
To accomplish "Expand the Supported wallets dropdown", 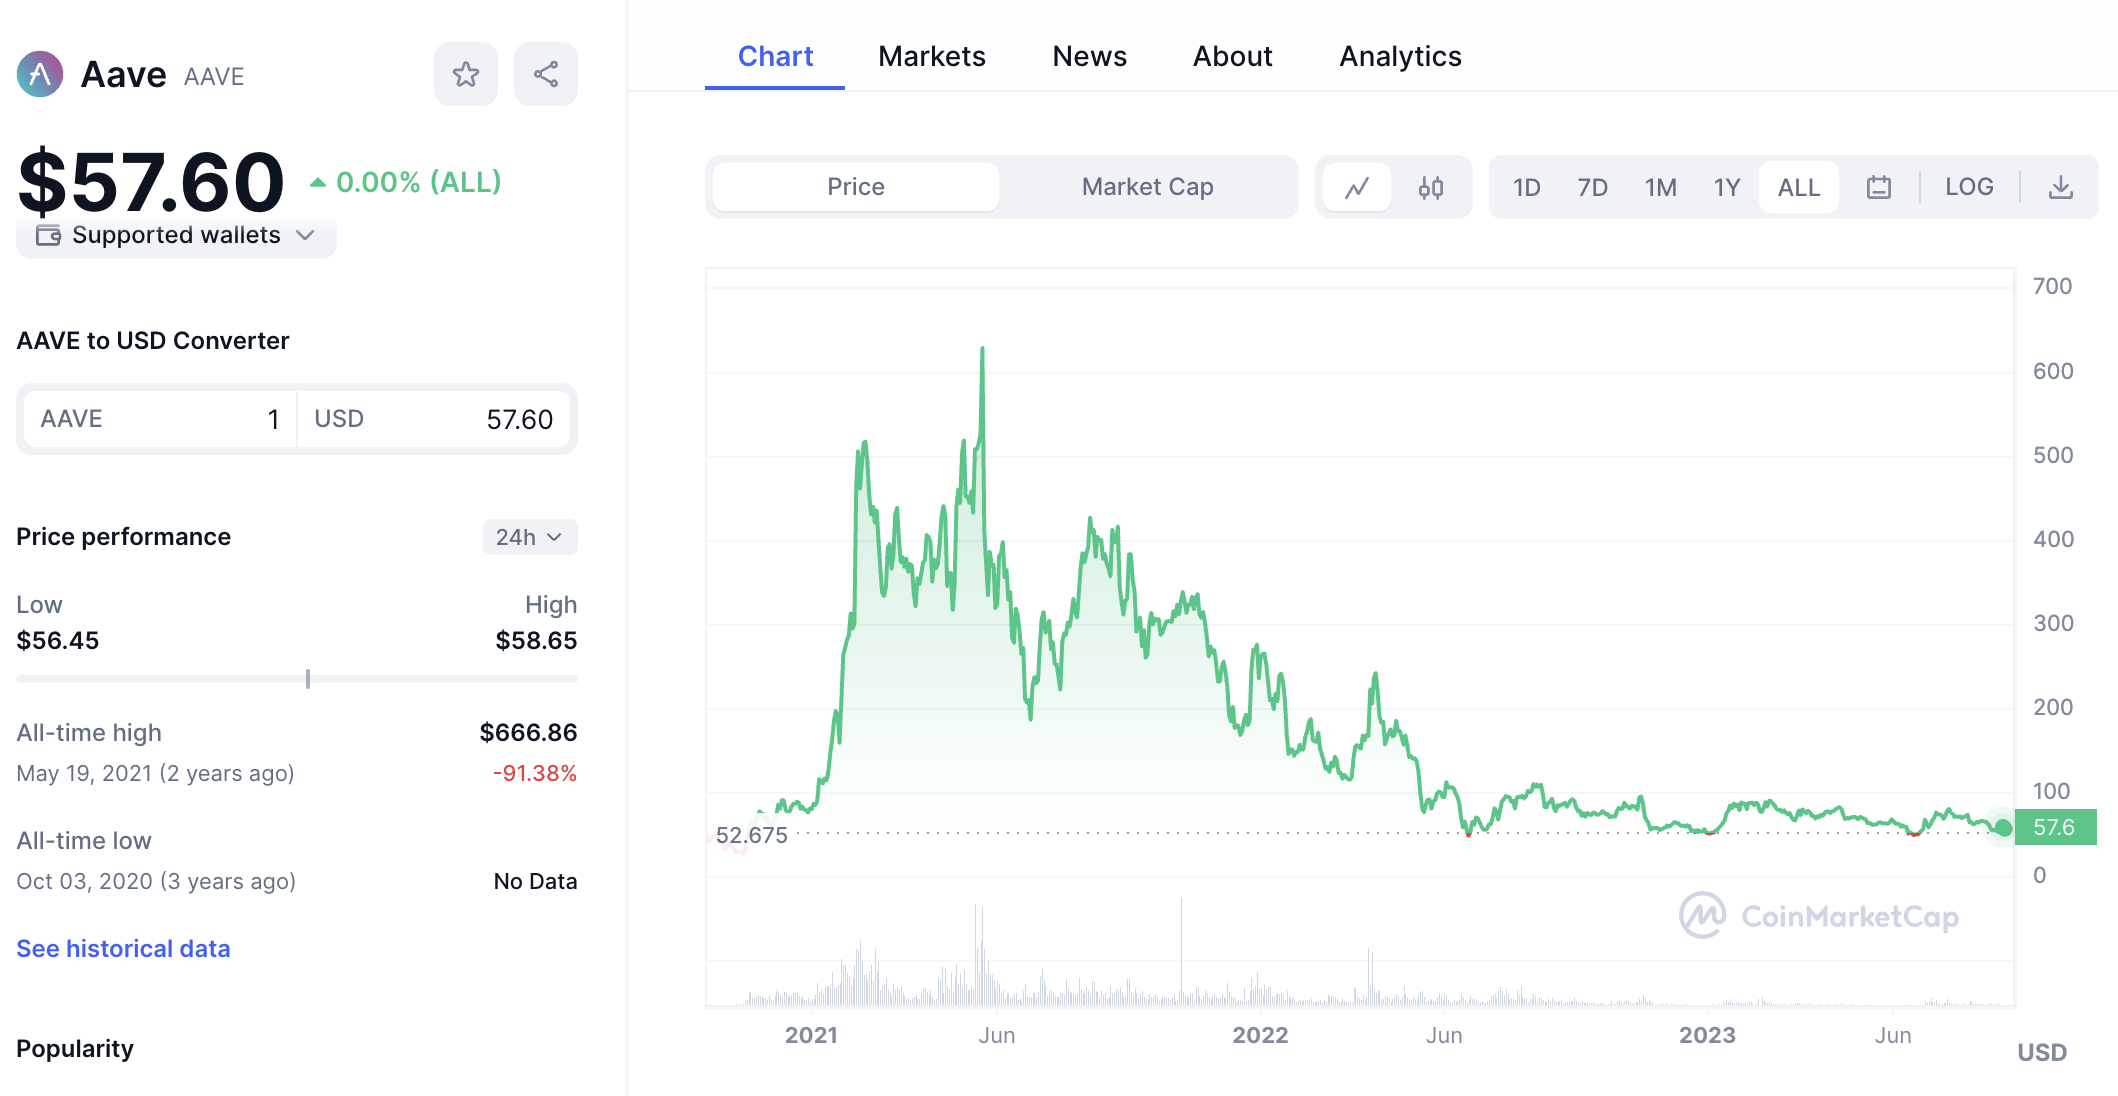I will 177,236.
